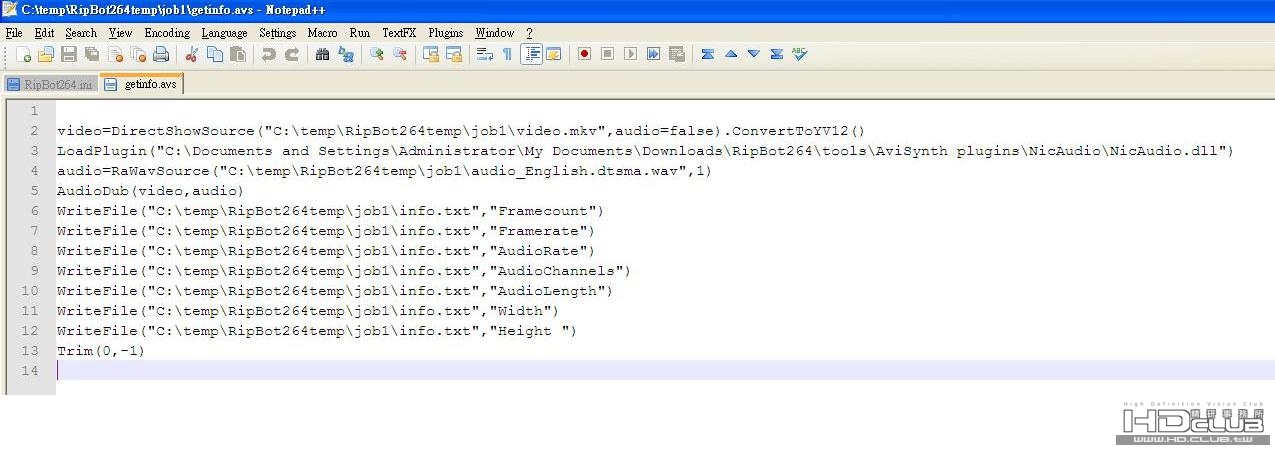Click the WriteFile "Framecount" line
This screenshot has width=1275, height=450.
330,211
